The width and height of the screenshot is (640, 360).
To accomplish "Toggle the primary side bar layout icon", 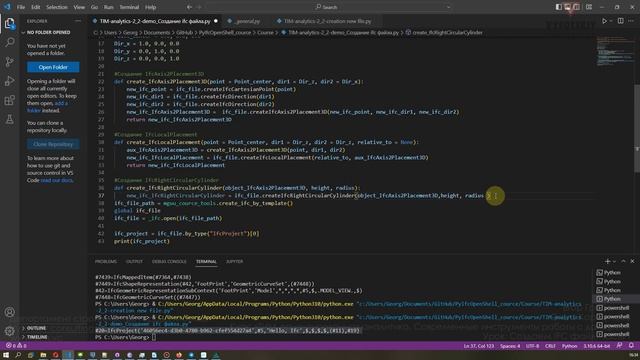I will [x=558, y=7].
